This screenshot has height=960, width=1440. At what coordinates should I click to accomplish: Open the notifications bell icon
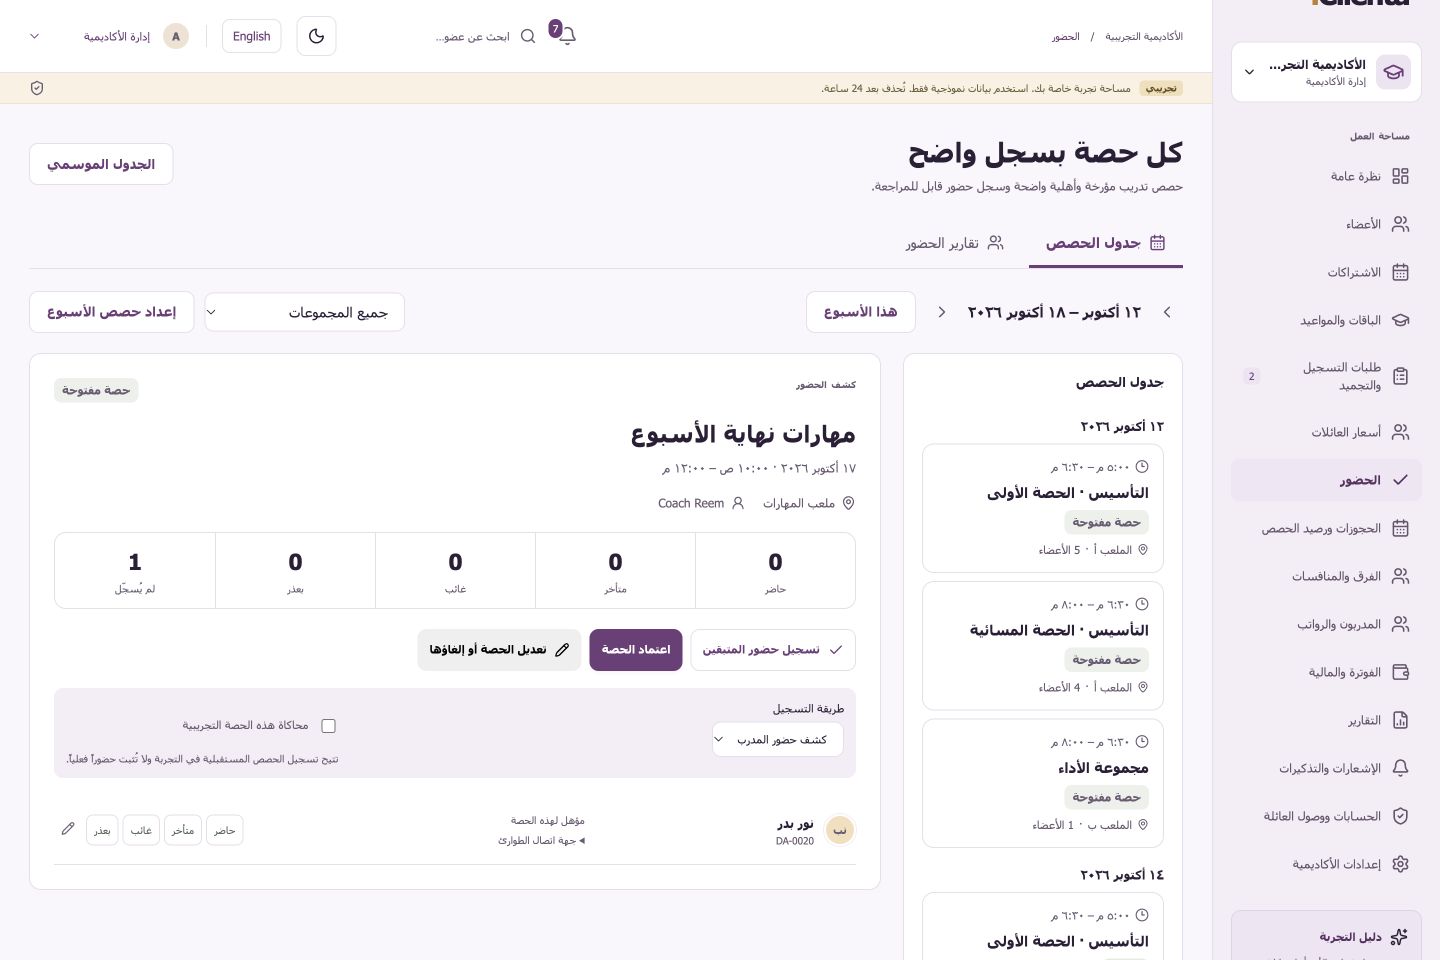coord(566,36)
